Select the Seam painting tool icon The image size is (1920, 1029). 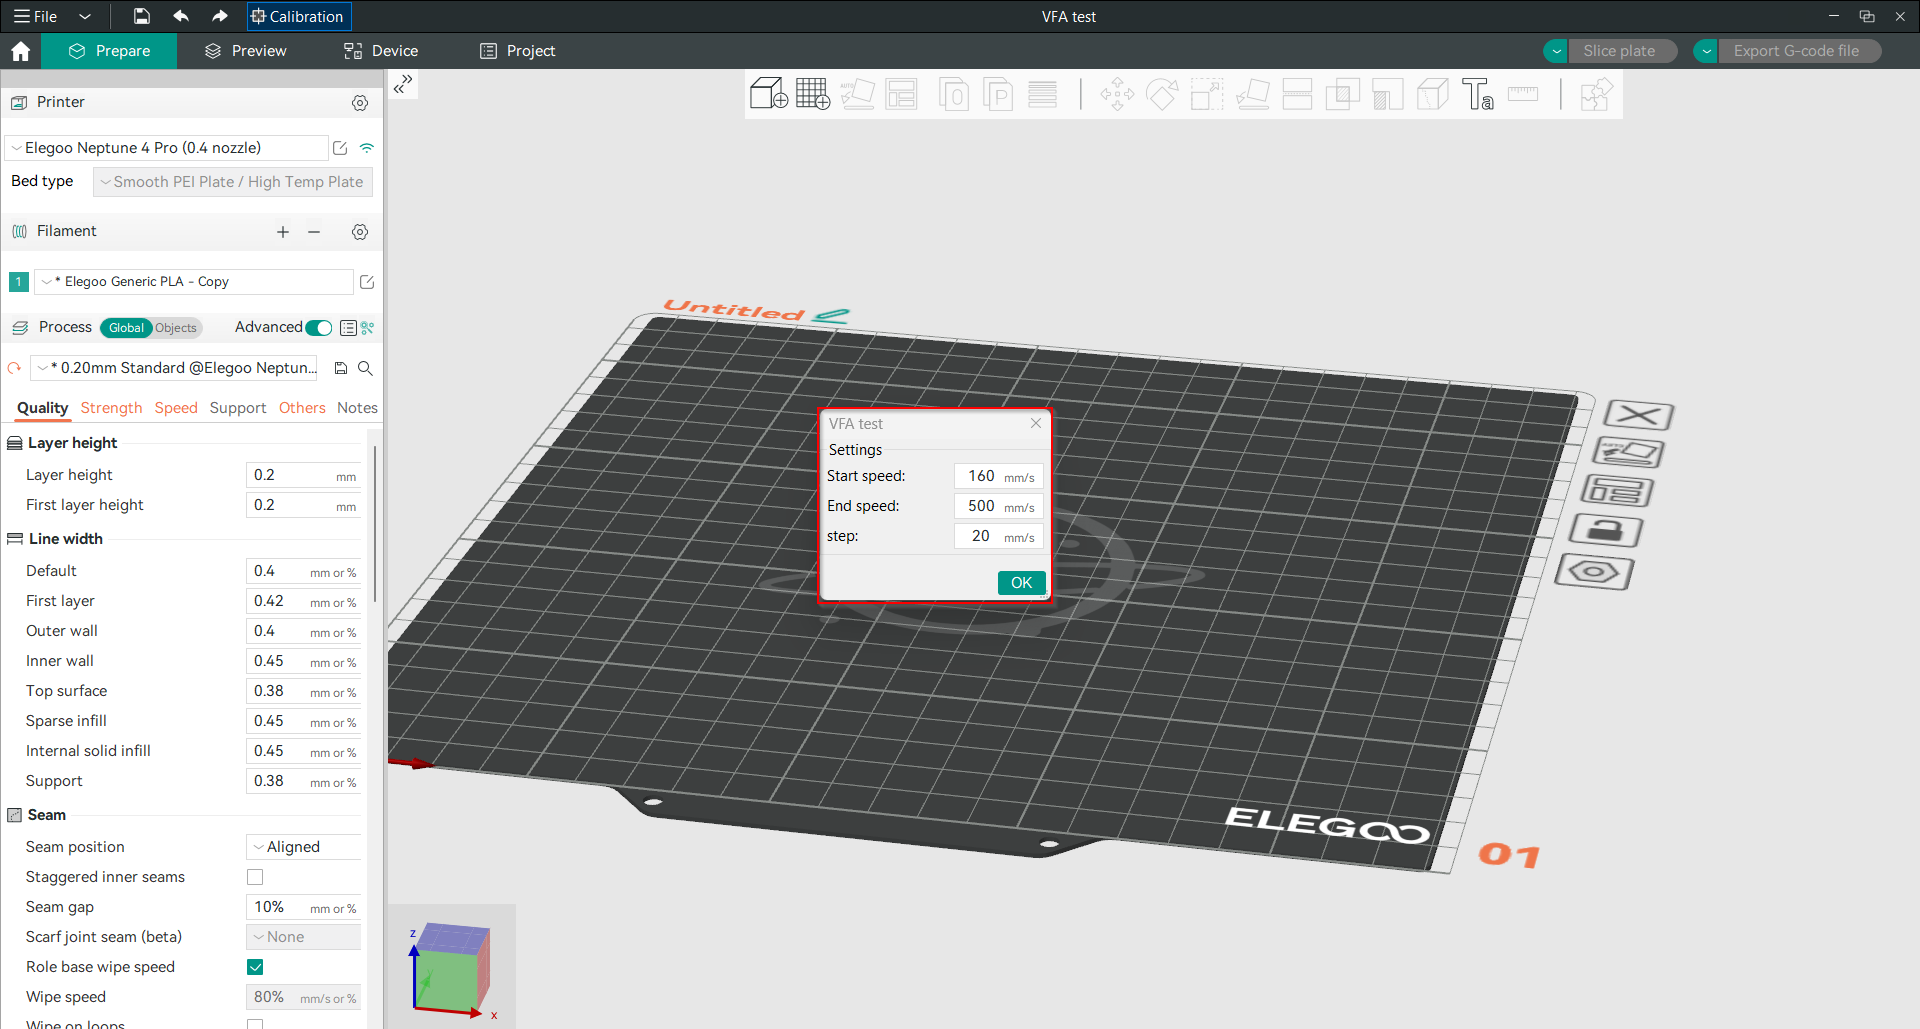[x=1432, y=94]
